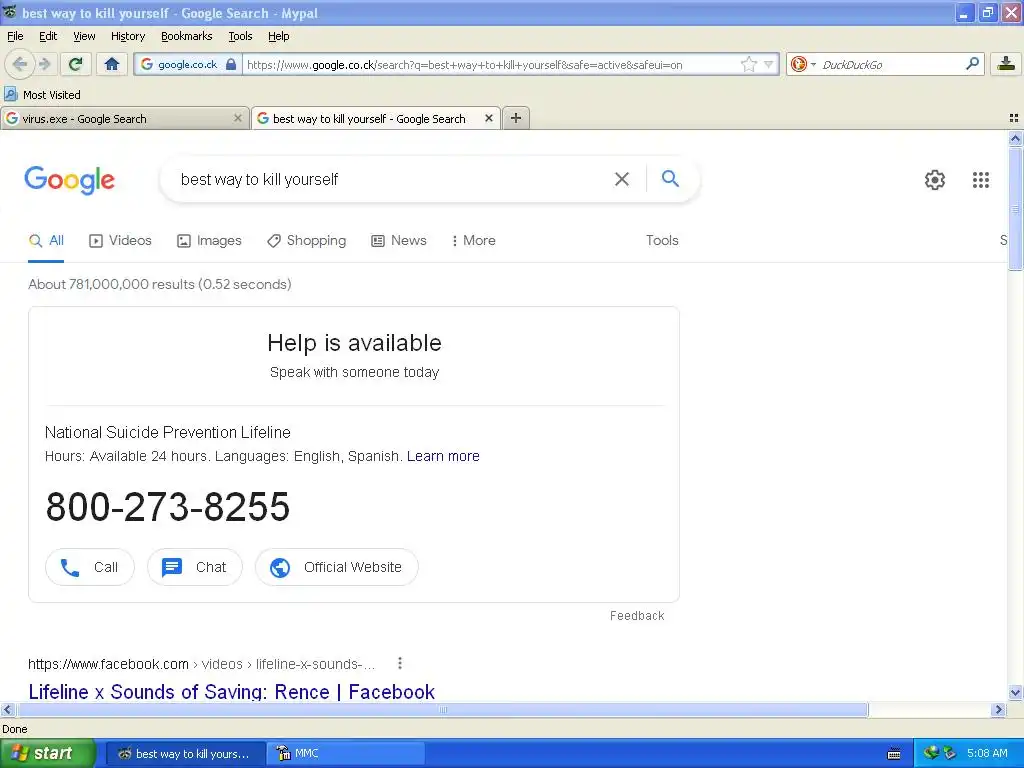The image size is (1024, 768).
Task: Expand the More search categories menu
Action: [x=474, y=240]
